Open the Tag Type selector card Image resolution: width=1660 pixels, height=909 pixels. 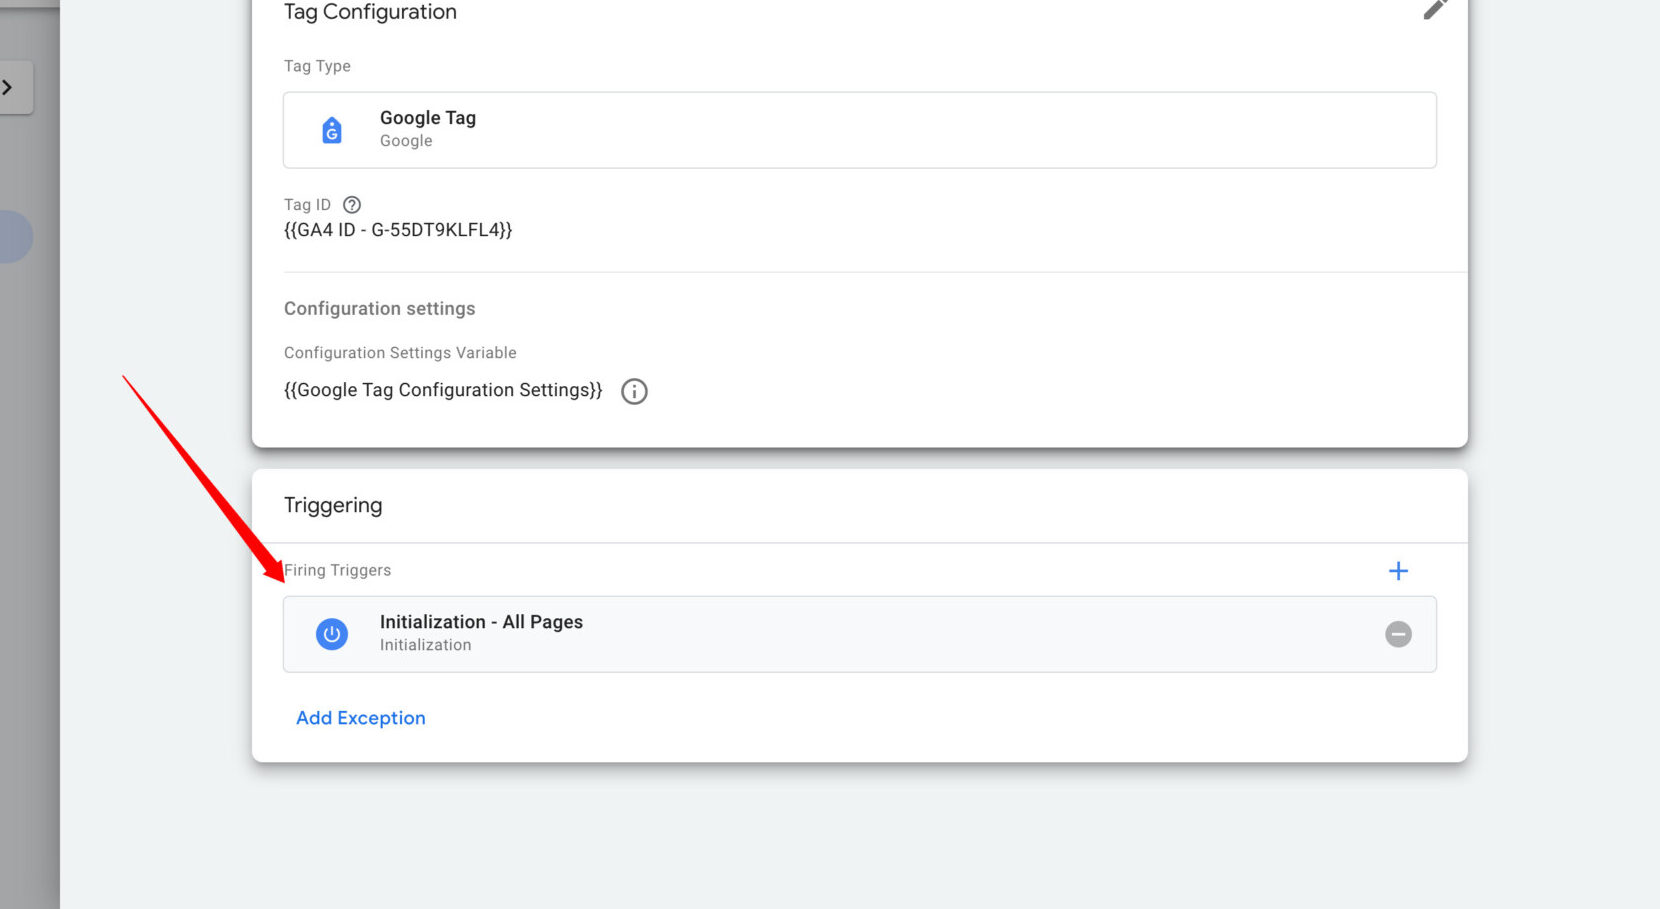(x=859, y=130)
